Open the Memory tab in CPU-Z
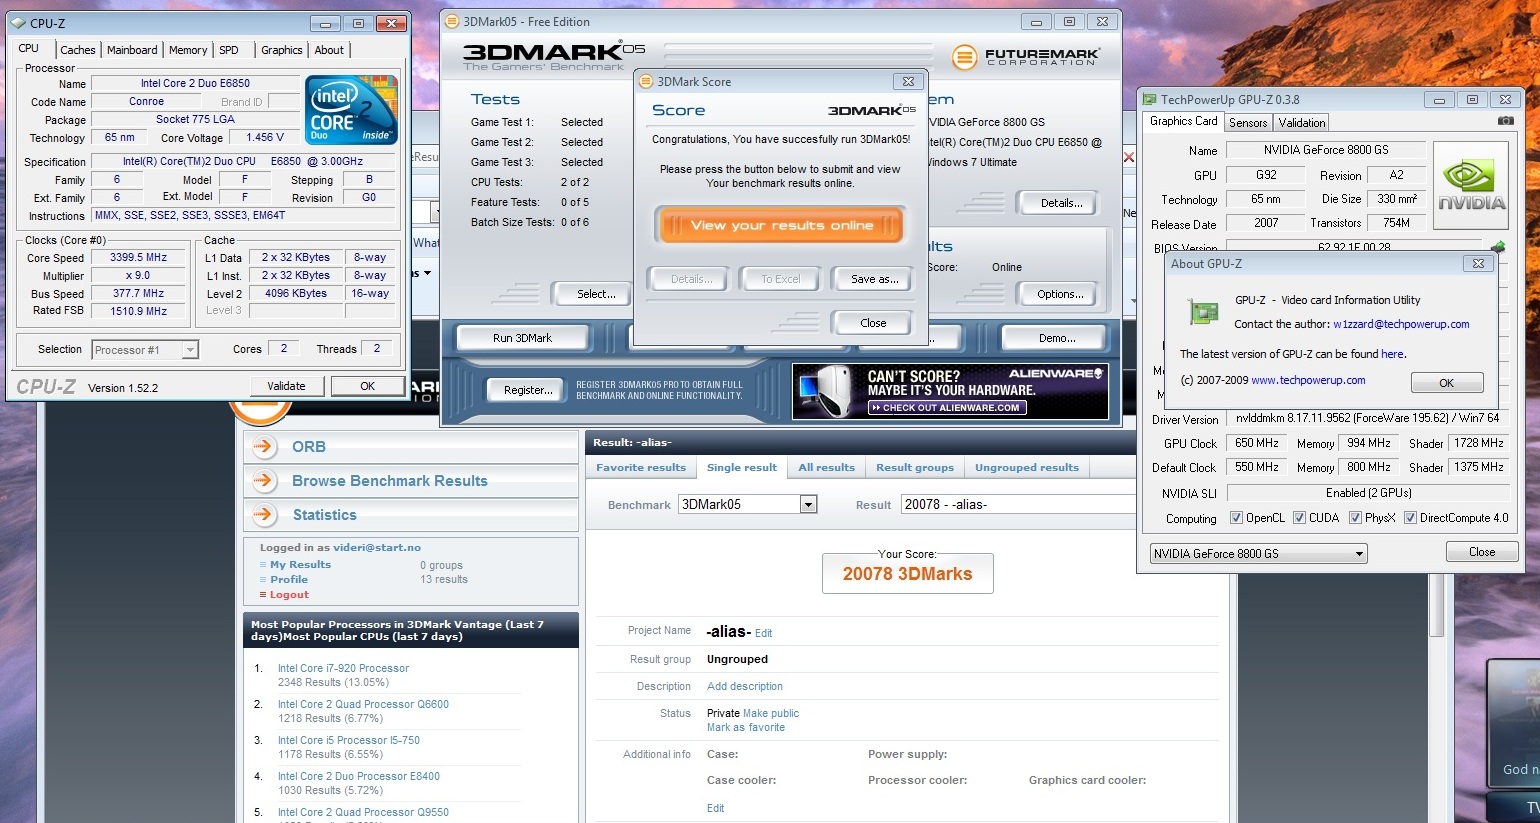1540x823 pixels. pos(188,50)
